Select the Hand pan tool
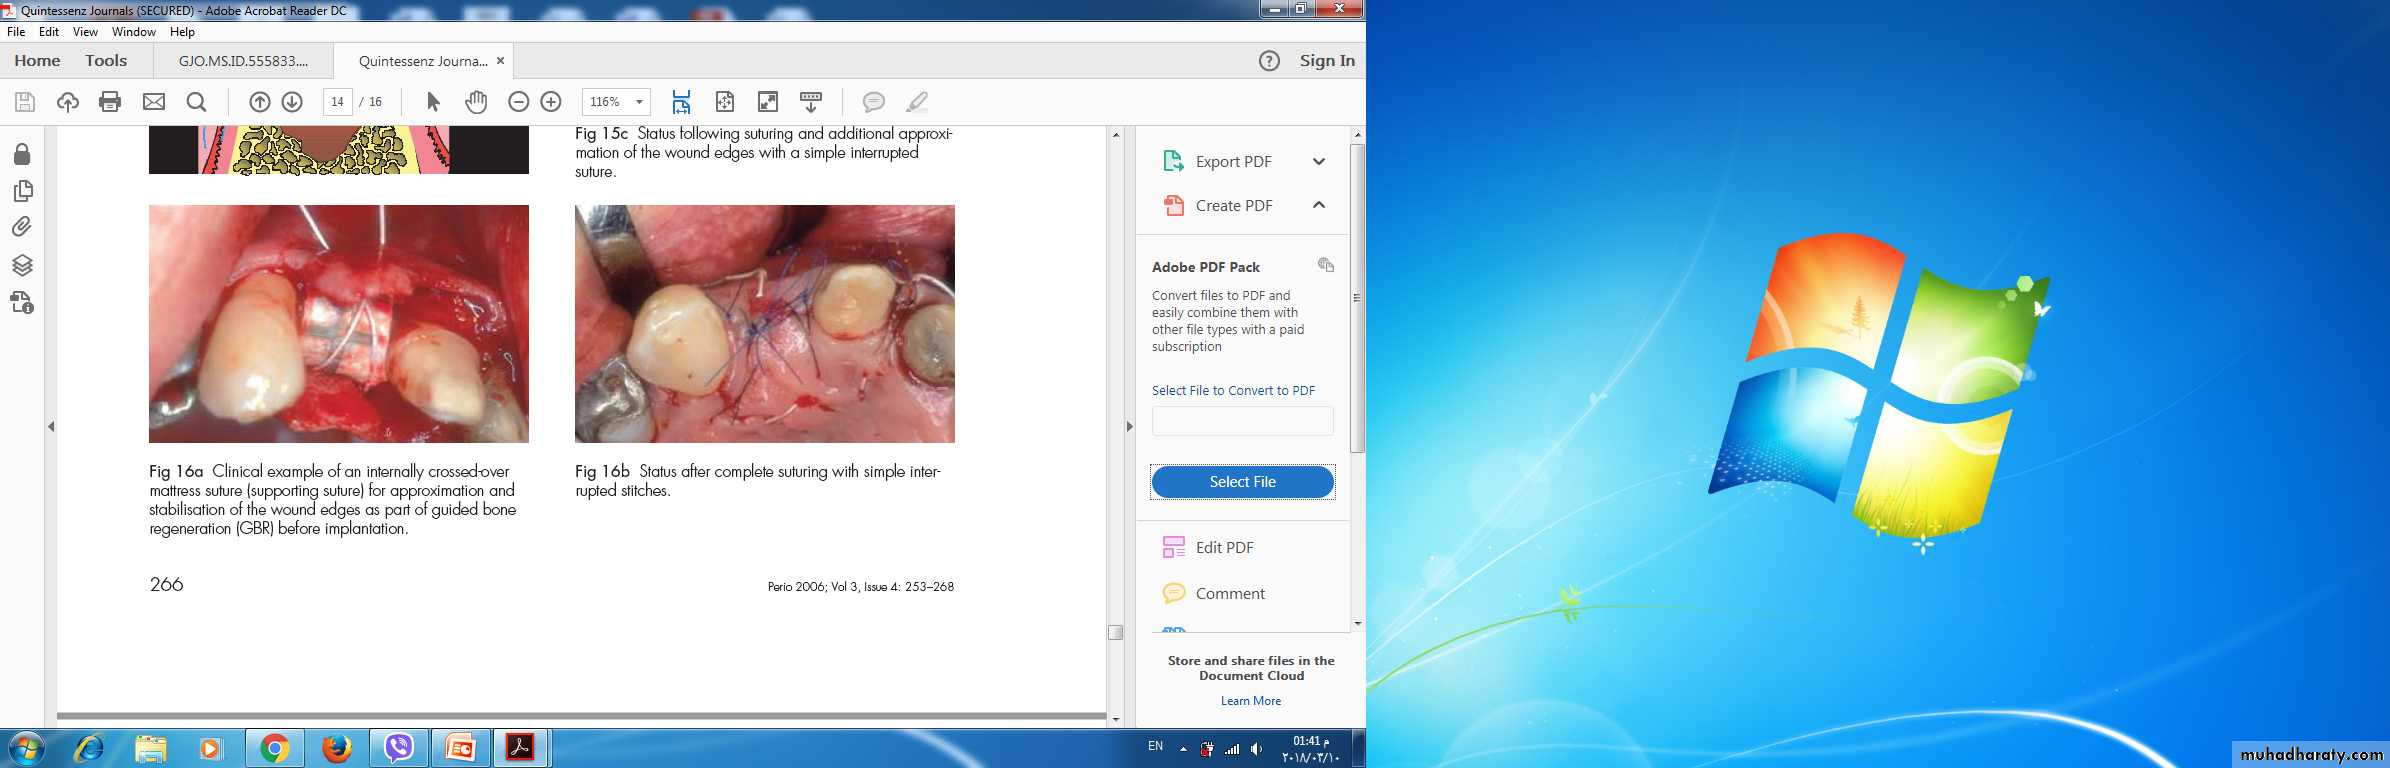The height and width of the screenshot is (768, 2390). click(x=476, y=101)
